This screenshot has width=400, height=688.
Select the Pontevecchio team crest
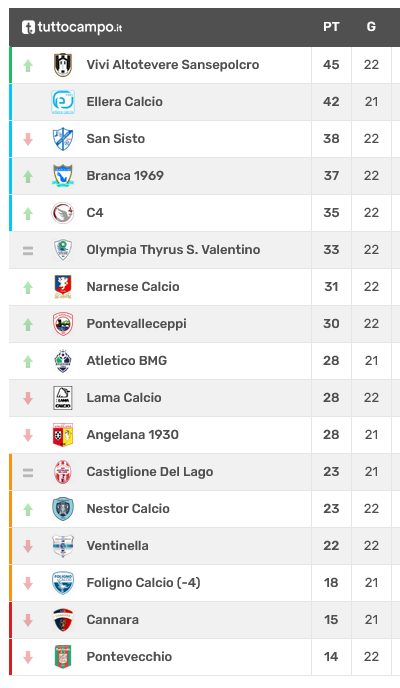click(x=63, y=657)
